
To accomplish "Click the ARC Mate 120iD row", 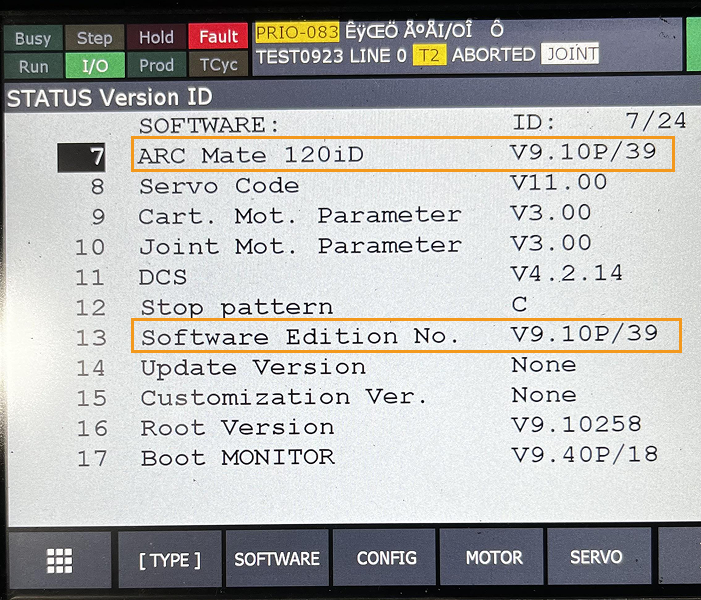I will coord(402,154).
